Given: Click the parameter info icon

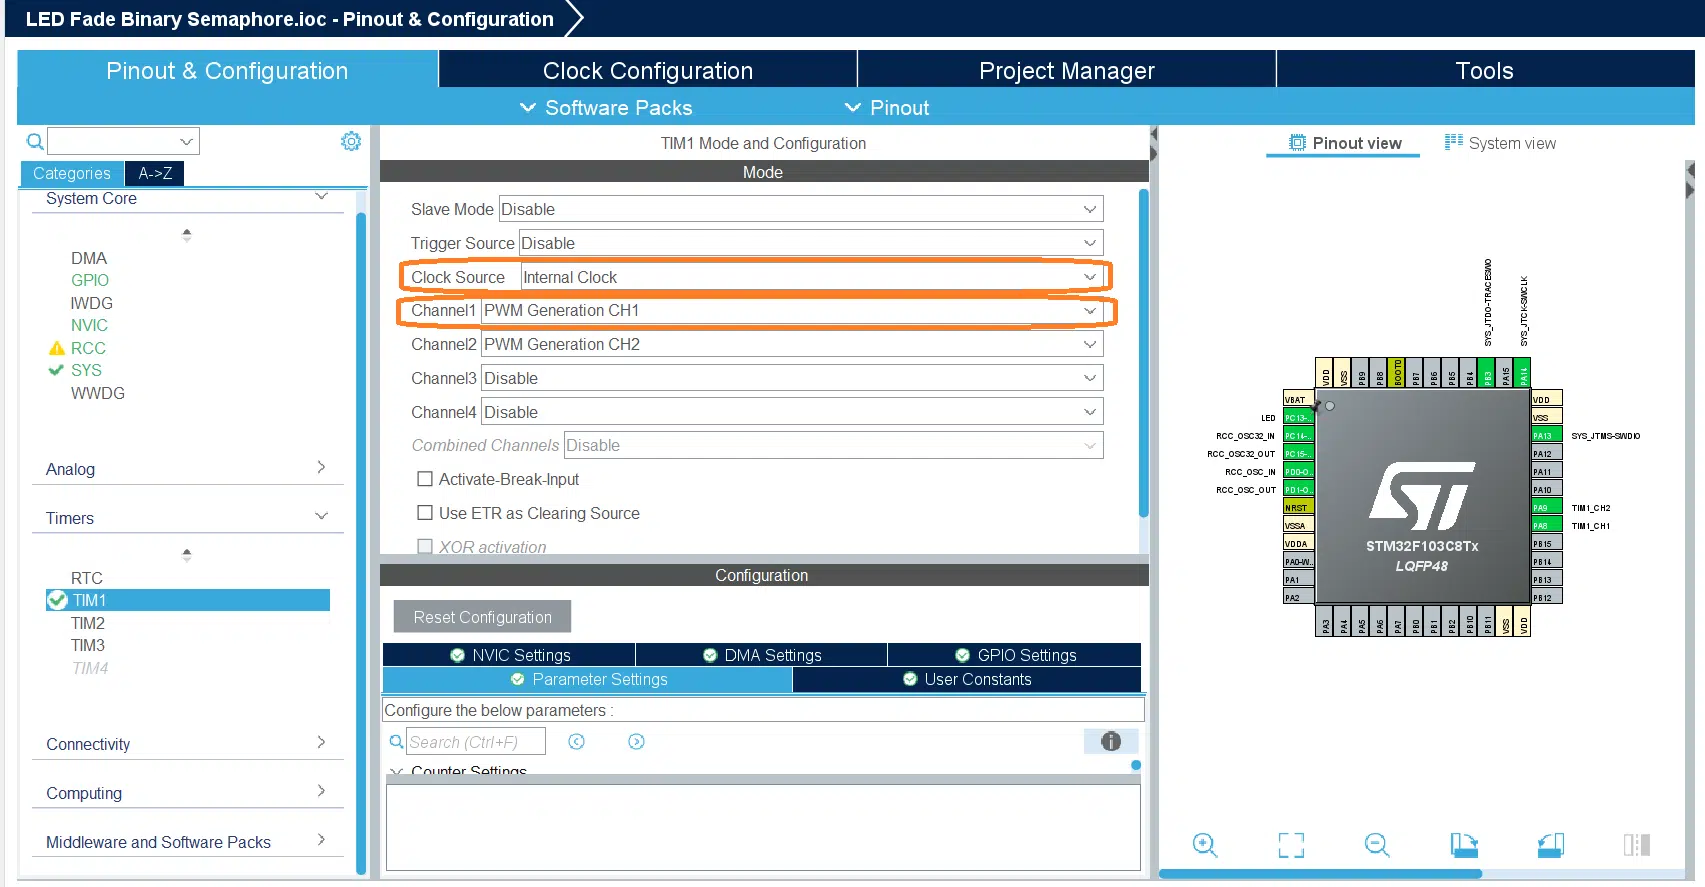Looking at the screenshot, I should (1111, 741).
